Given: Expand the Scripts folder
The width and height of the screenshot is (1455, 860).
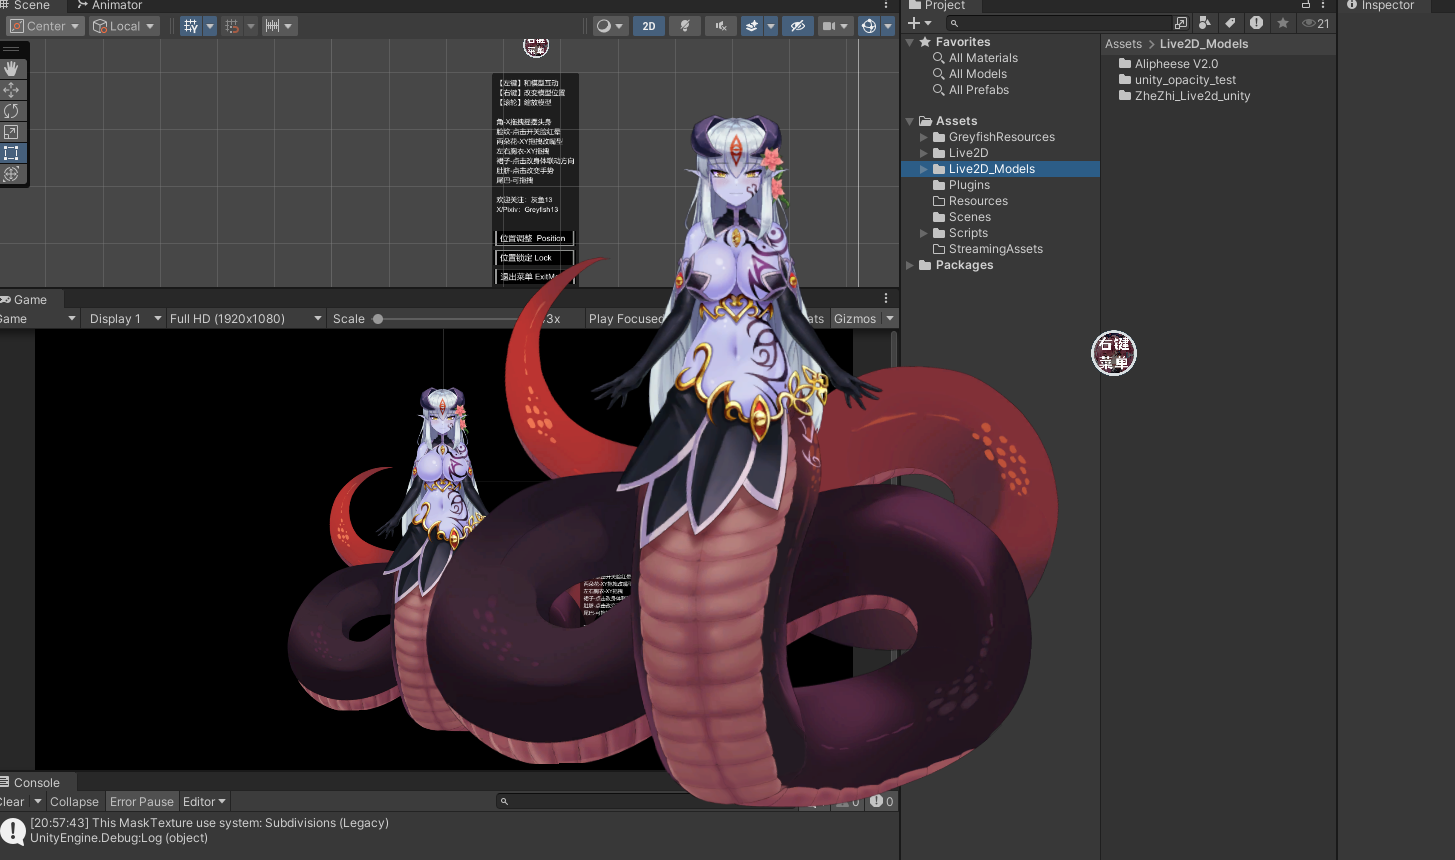Looking at the screenshot, I should coord(924,233).
